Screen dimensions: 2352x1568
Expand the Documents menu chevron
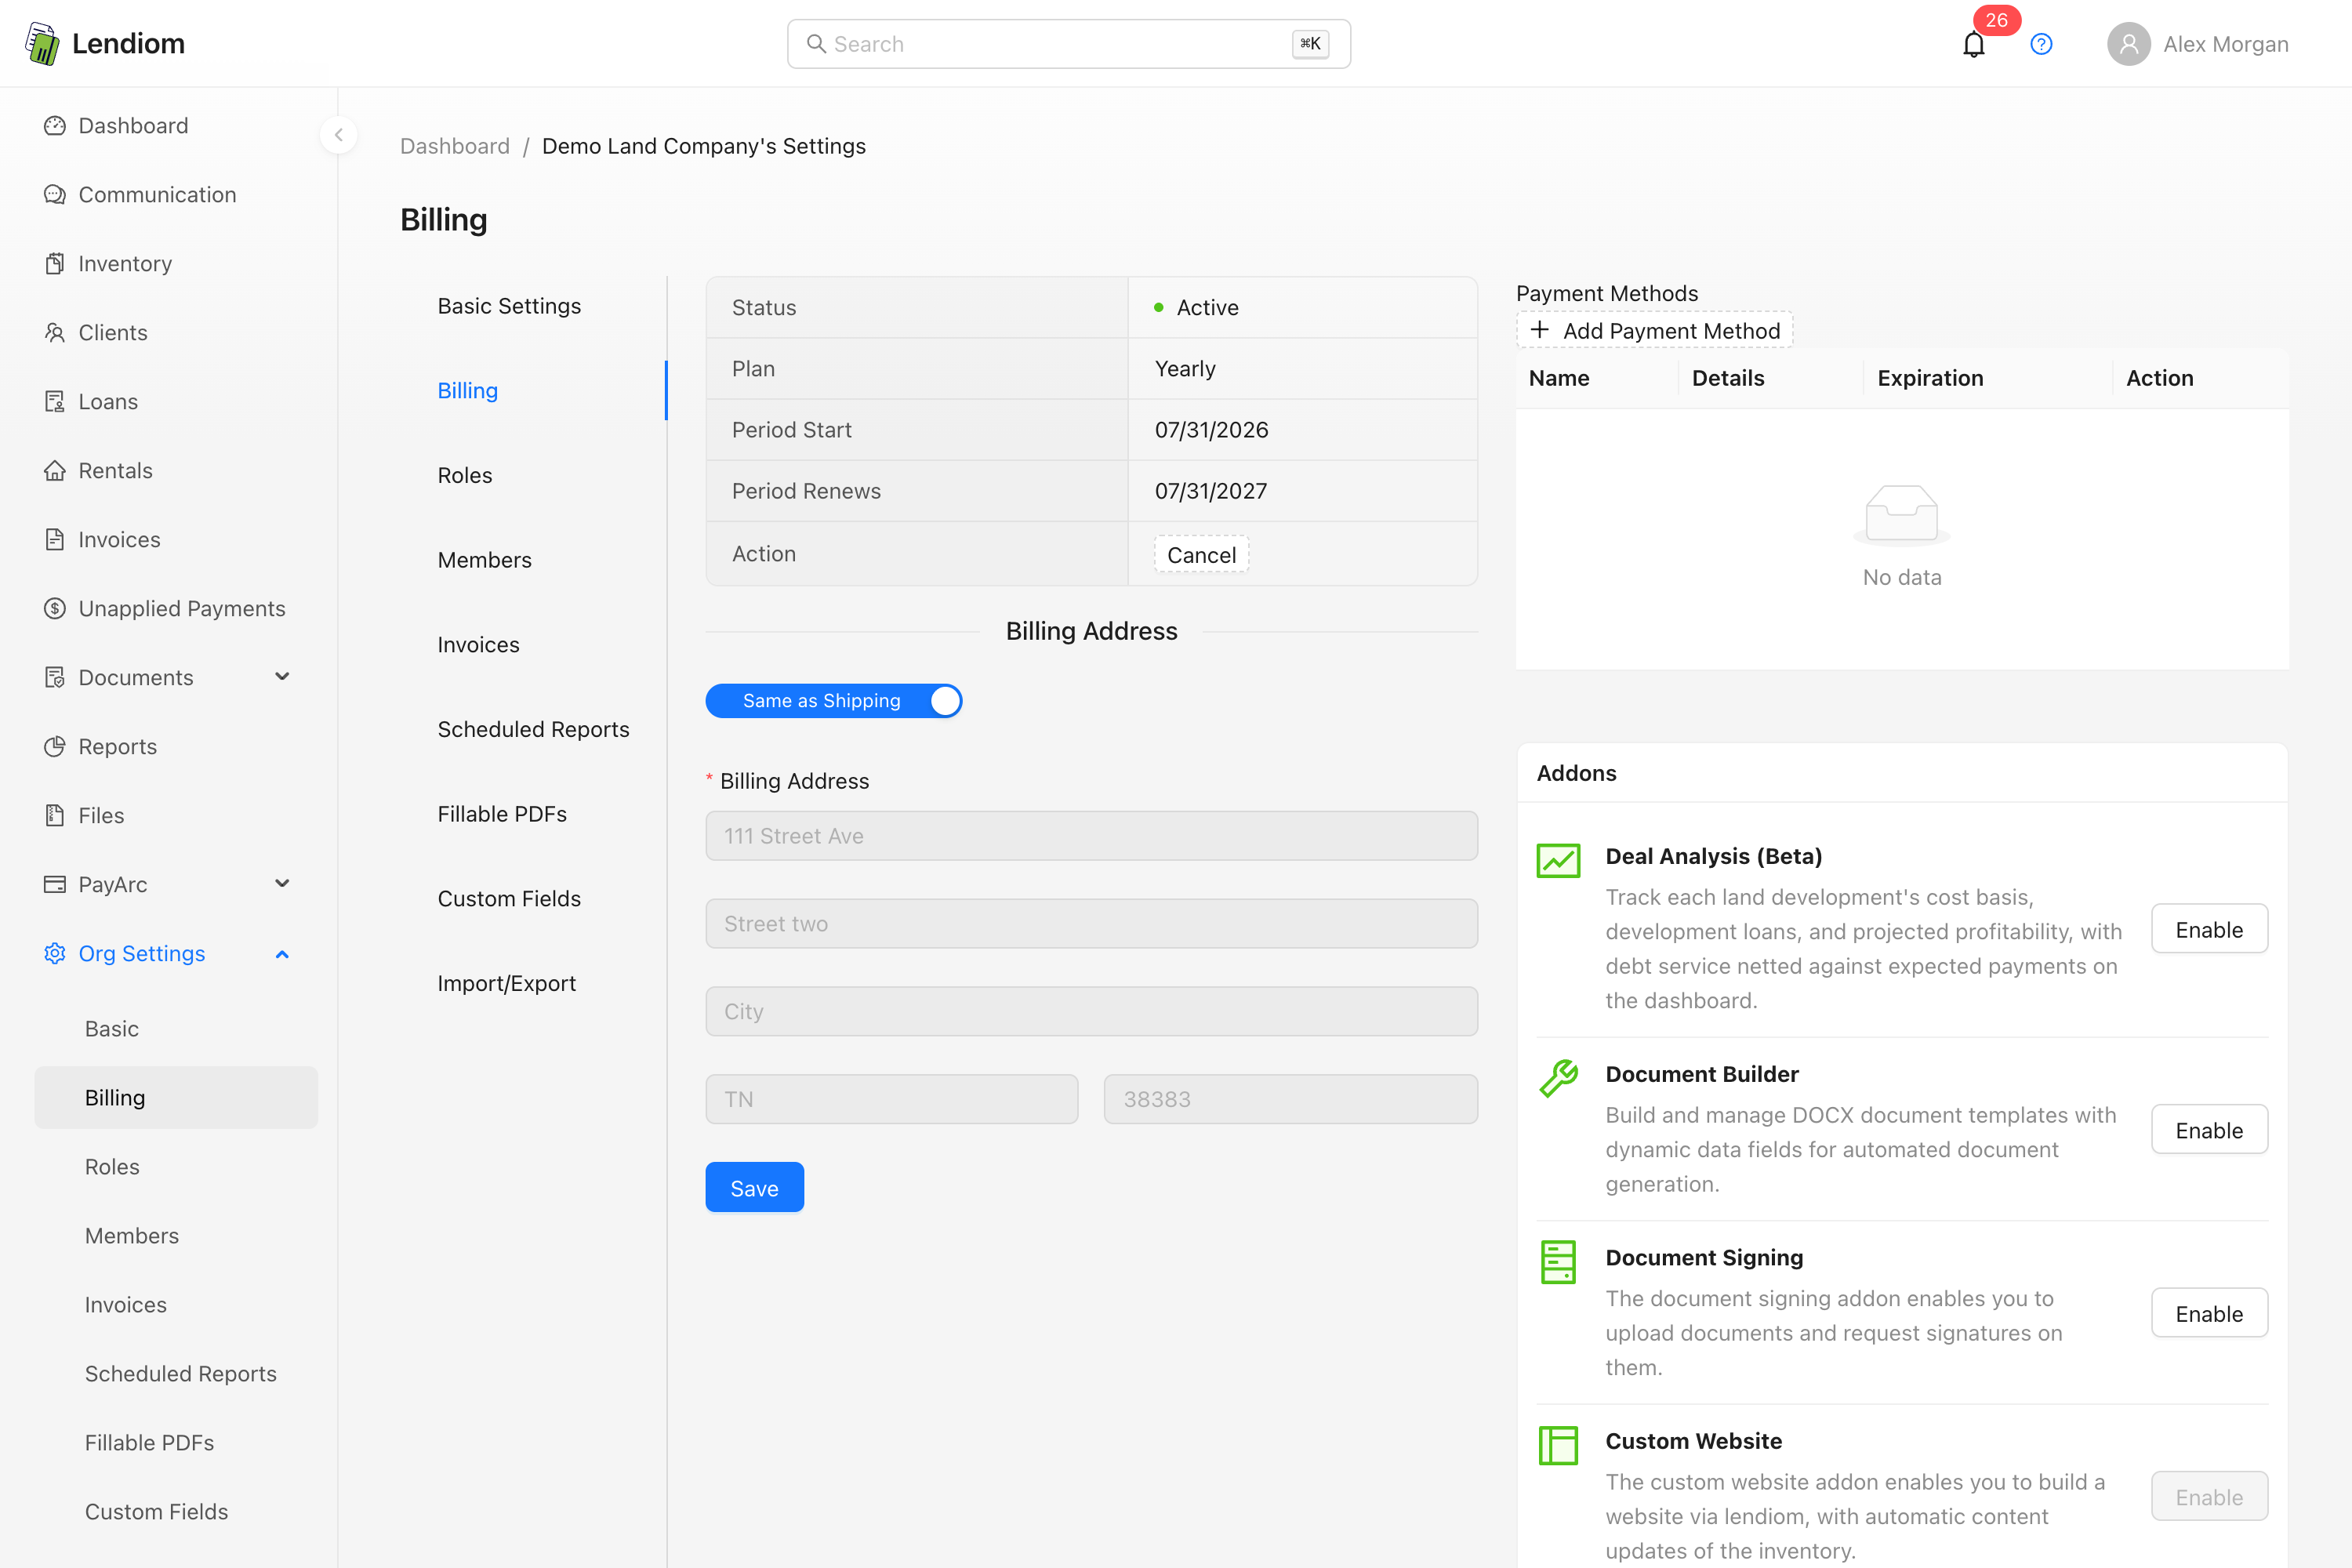(x=282, y=677)
